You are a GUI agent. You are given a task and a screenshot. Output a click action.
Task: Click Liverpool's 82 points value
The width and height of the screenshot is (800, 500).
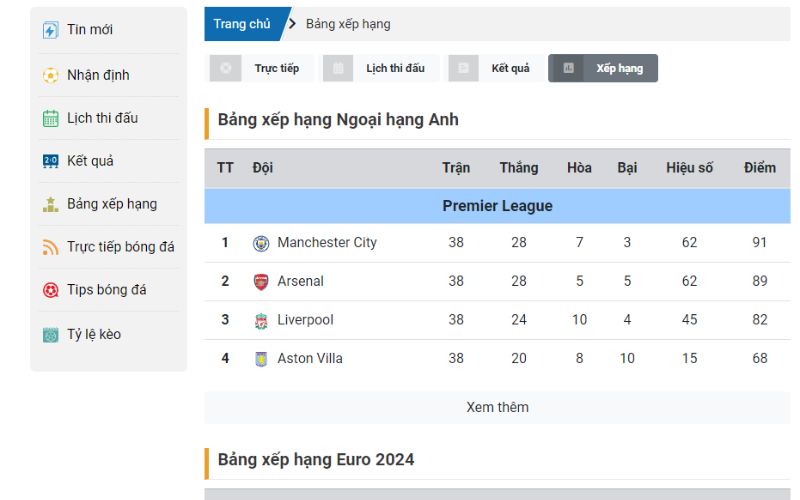760,320
